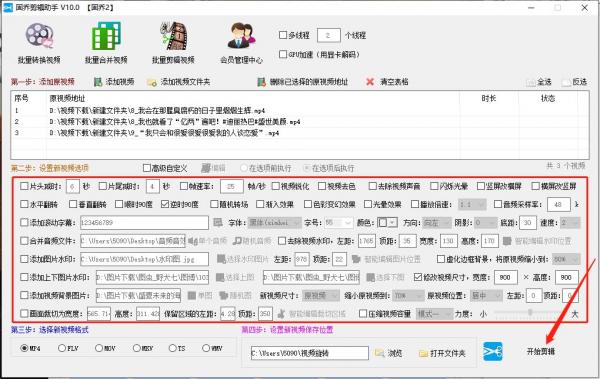Enable 多线程 checkbox
This screenshot has width=600, height=379.
(283, 35)
